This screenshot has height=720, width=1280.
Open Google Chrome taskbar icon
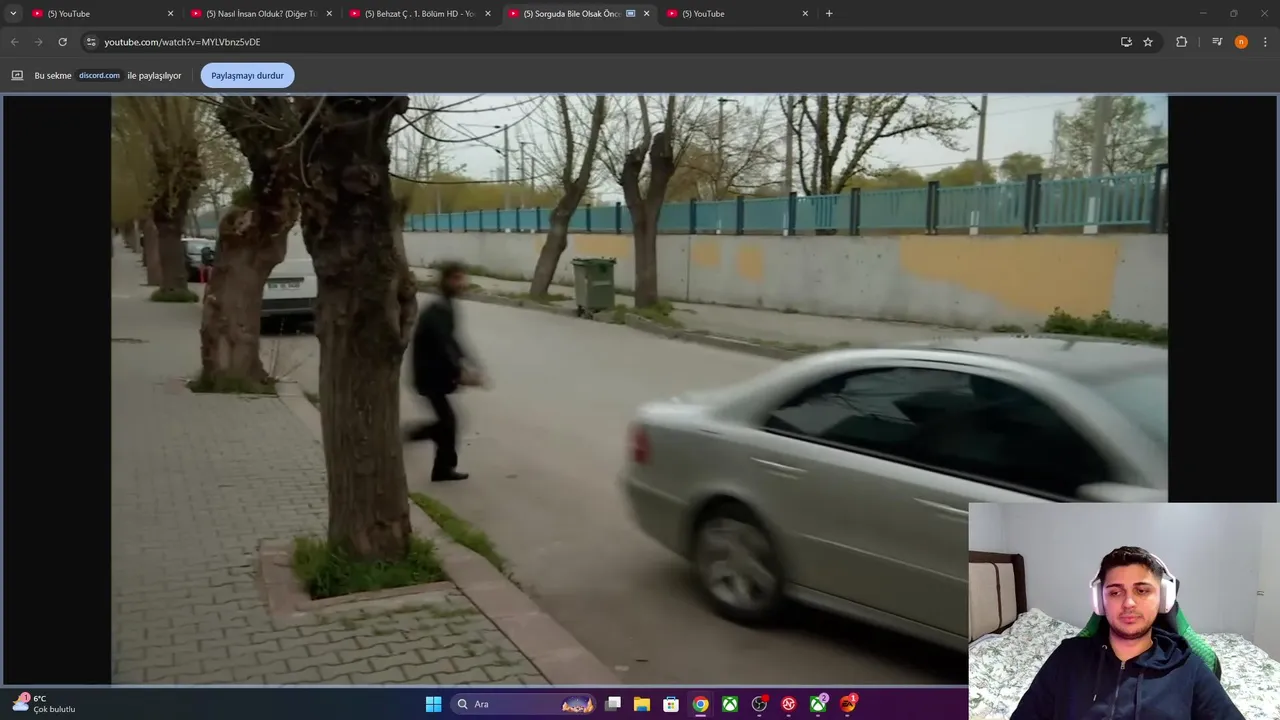click(x=701, y=704)
